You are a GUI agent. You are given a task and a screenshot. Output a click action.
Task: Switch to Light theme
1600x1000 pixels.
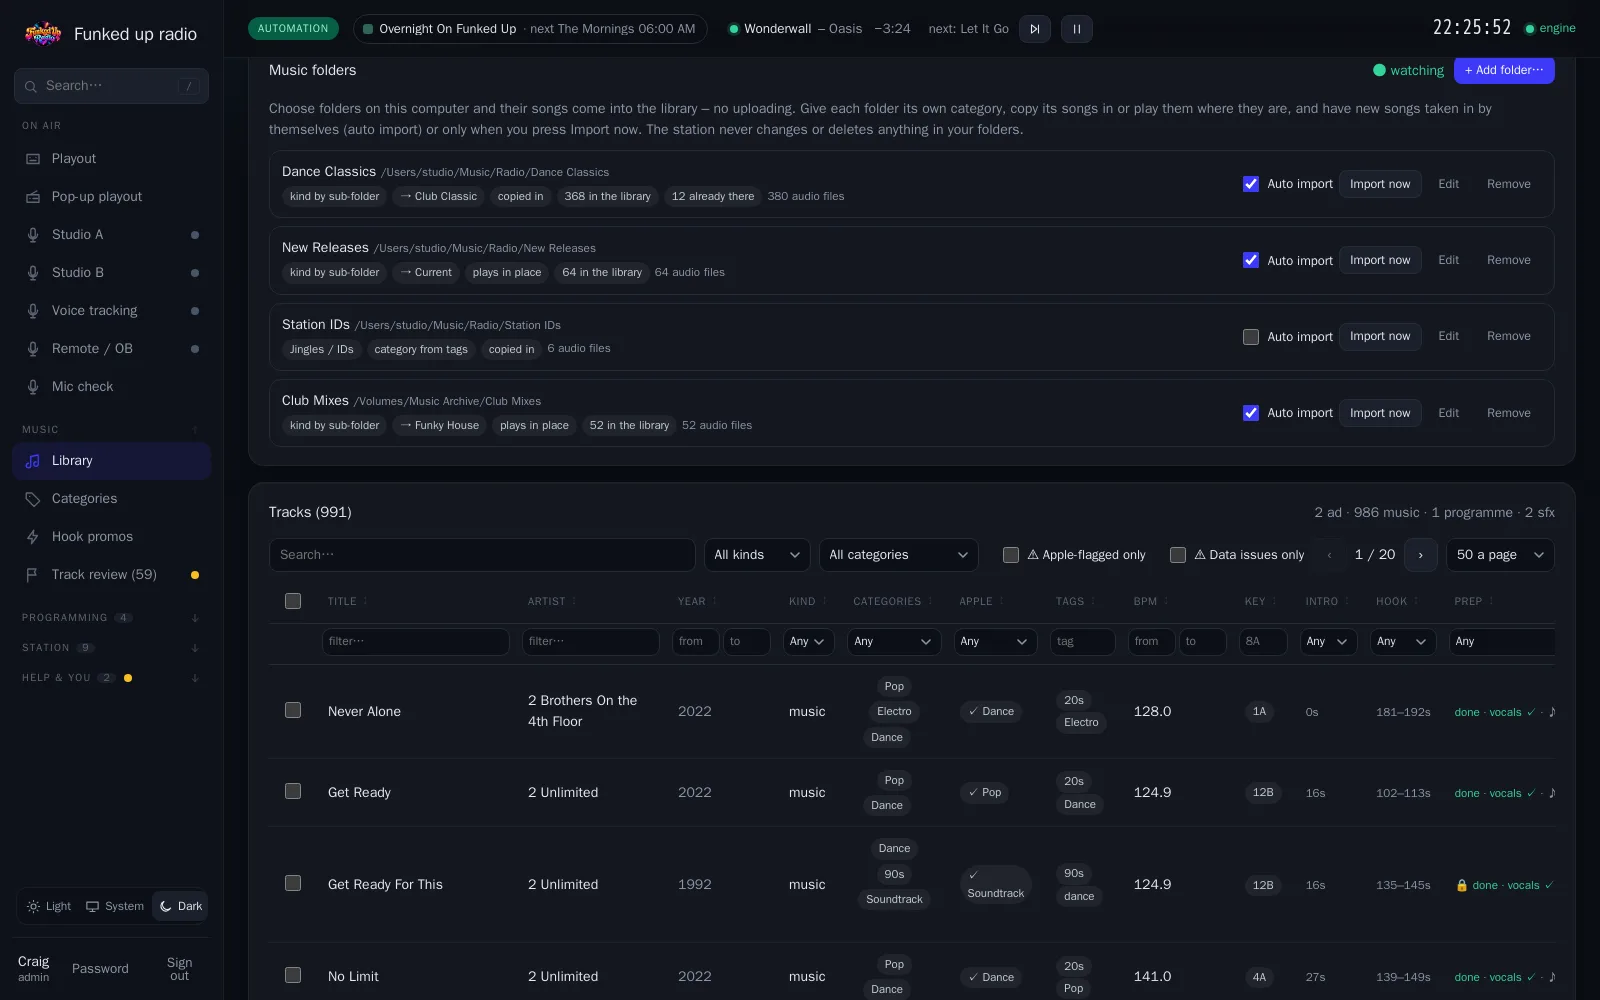[x=49, y=906]
